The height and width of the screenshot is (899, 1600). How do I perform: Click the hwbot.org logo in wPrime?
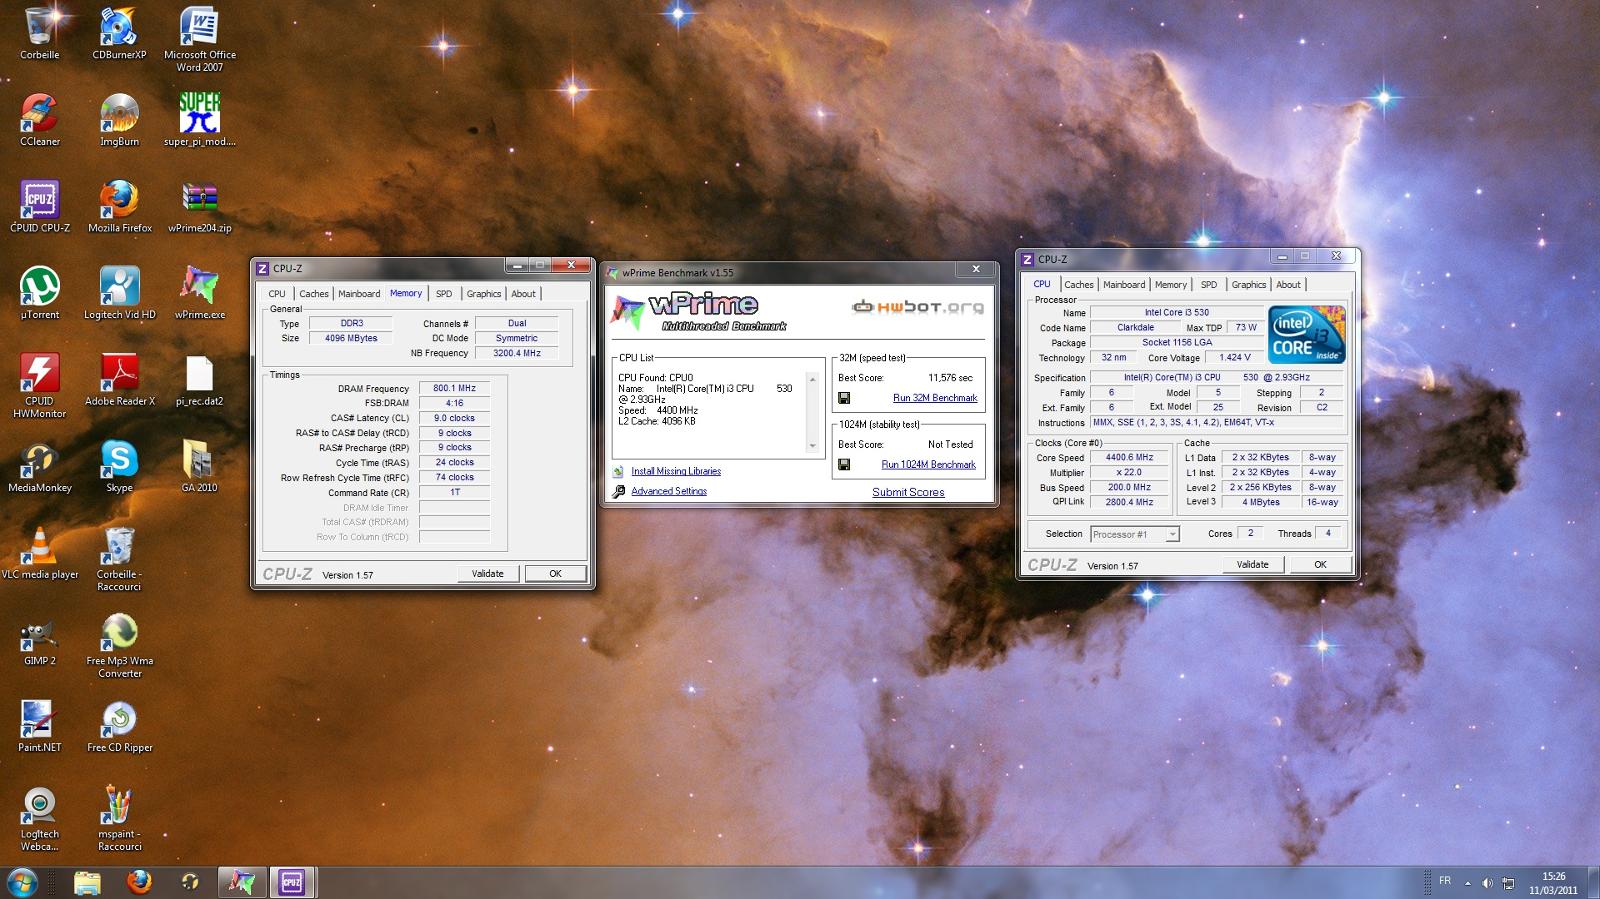pyautogui.click(x=917, y=307)
